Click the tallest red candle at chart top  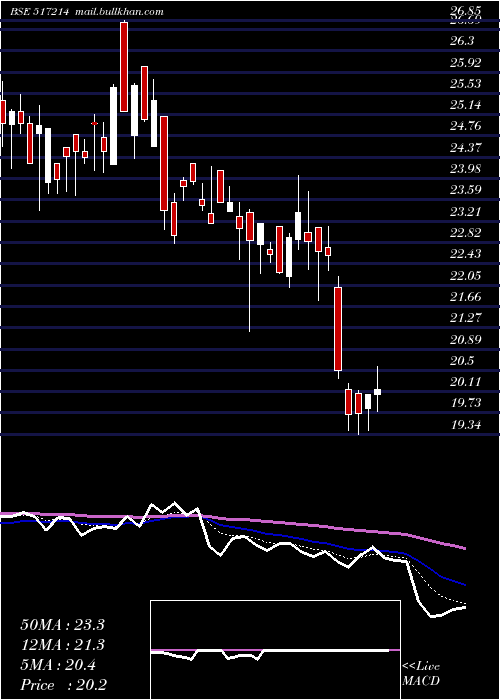[x=124, y=67]
